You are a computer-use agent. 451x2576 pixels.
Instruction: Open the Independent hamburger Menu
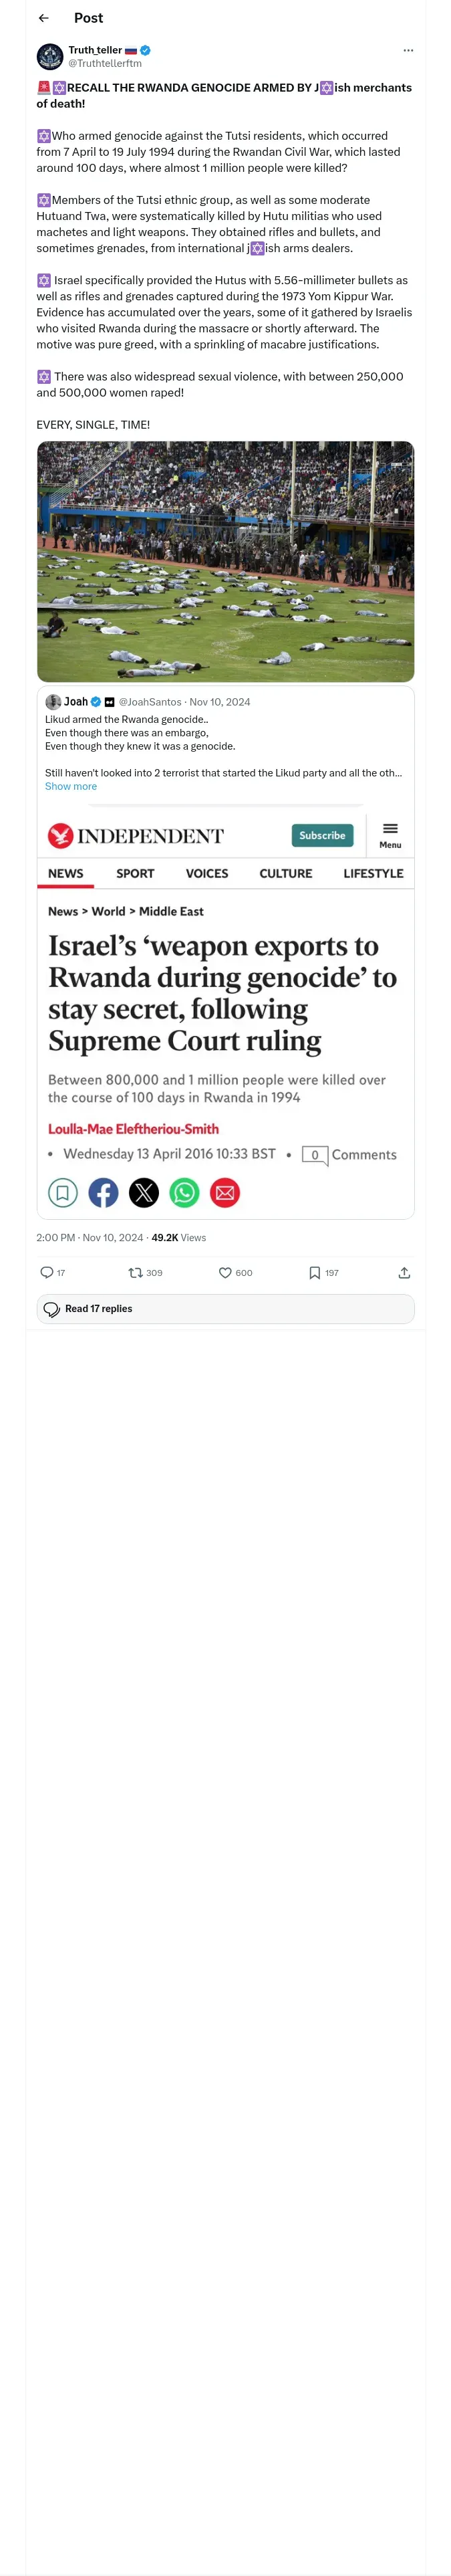pyautogui.click(x=390, y=835)
